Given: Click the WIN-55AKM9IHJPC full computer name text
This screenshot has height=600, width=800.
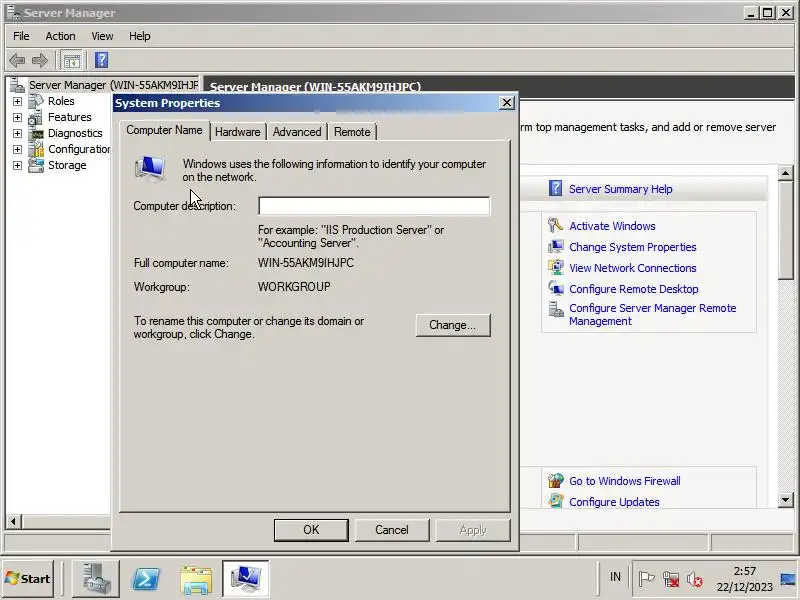Looking at the screenshot, I should [306, 263].
